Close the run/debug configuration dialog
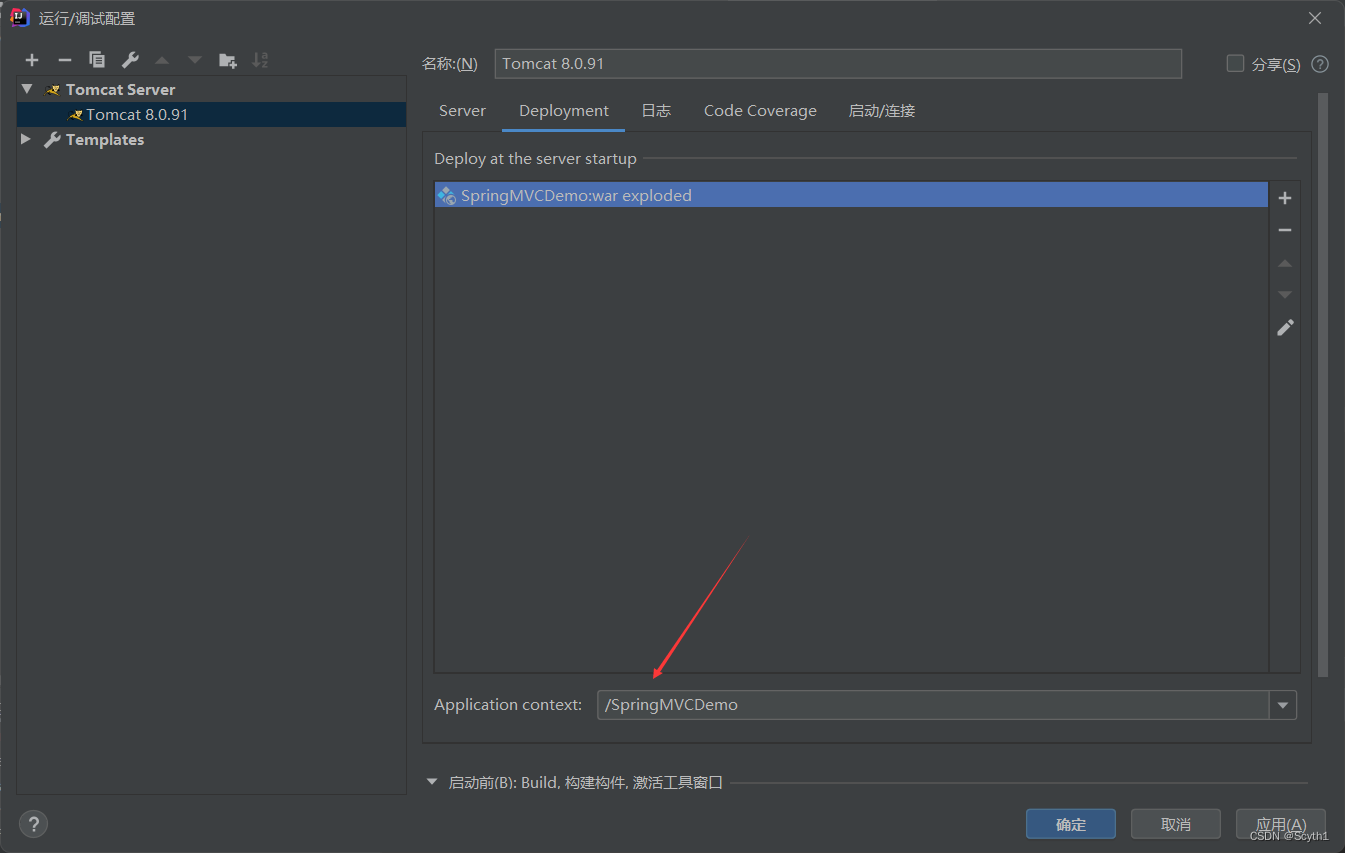Image resolution: width=1345 pixels, height=853 pixels. tap(1314, 18)
